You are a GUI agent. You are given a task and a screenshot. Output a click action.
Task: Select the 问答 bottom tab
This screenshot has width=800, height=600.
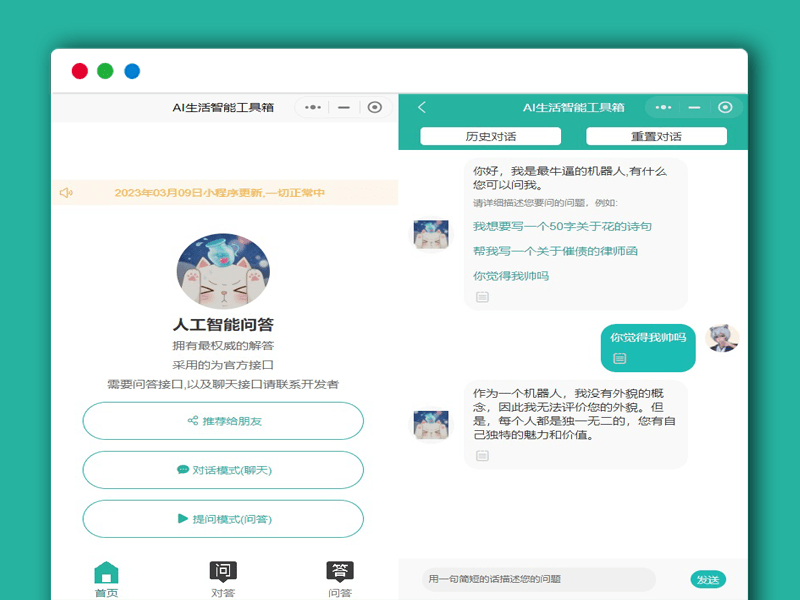340,580
